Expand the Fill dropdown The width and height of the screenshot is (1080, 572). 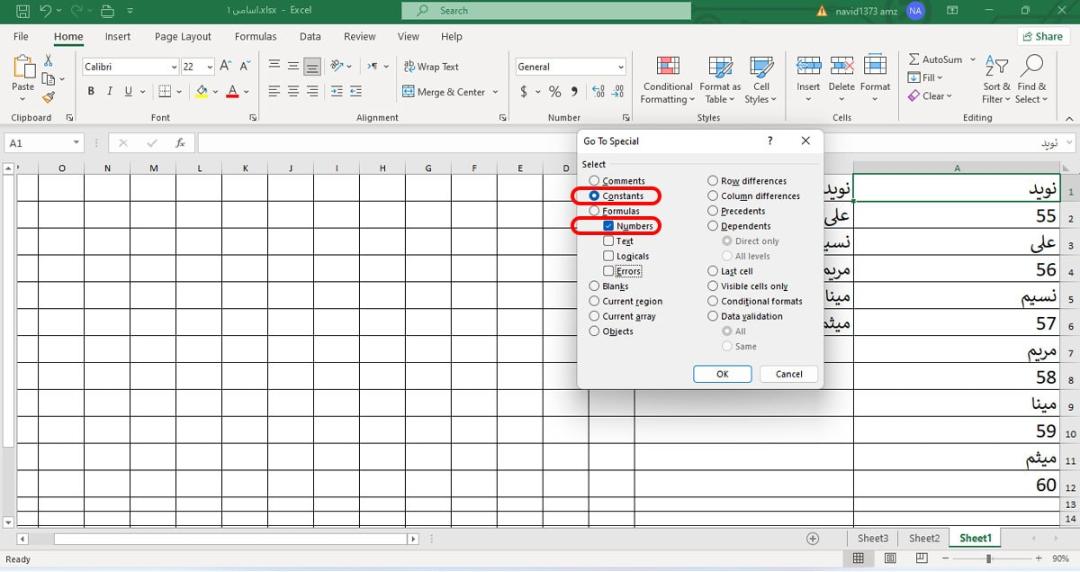coord(939,78)
